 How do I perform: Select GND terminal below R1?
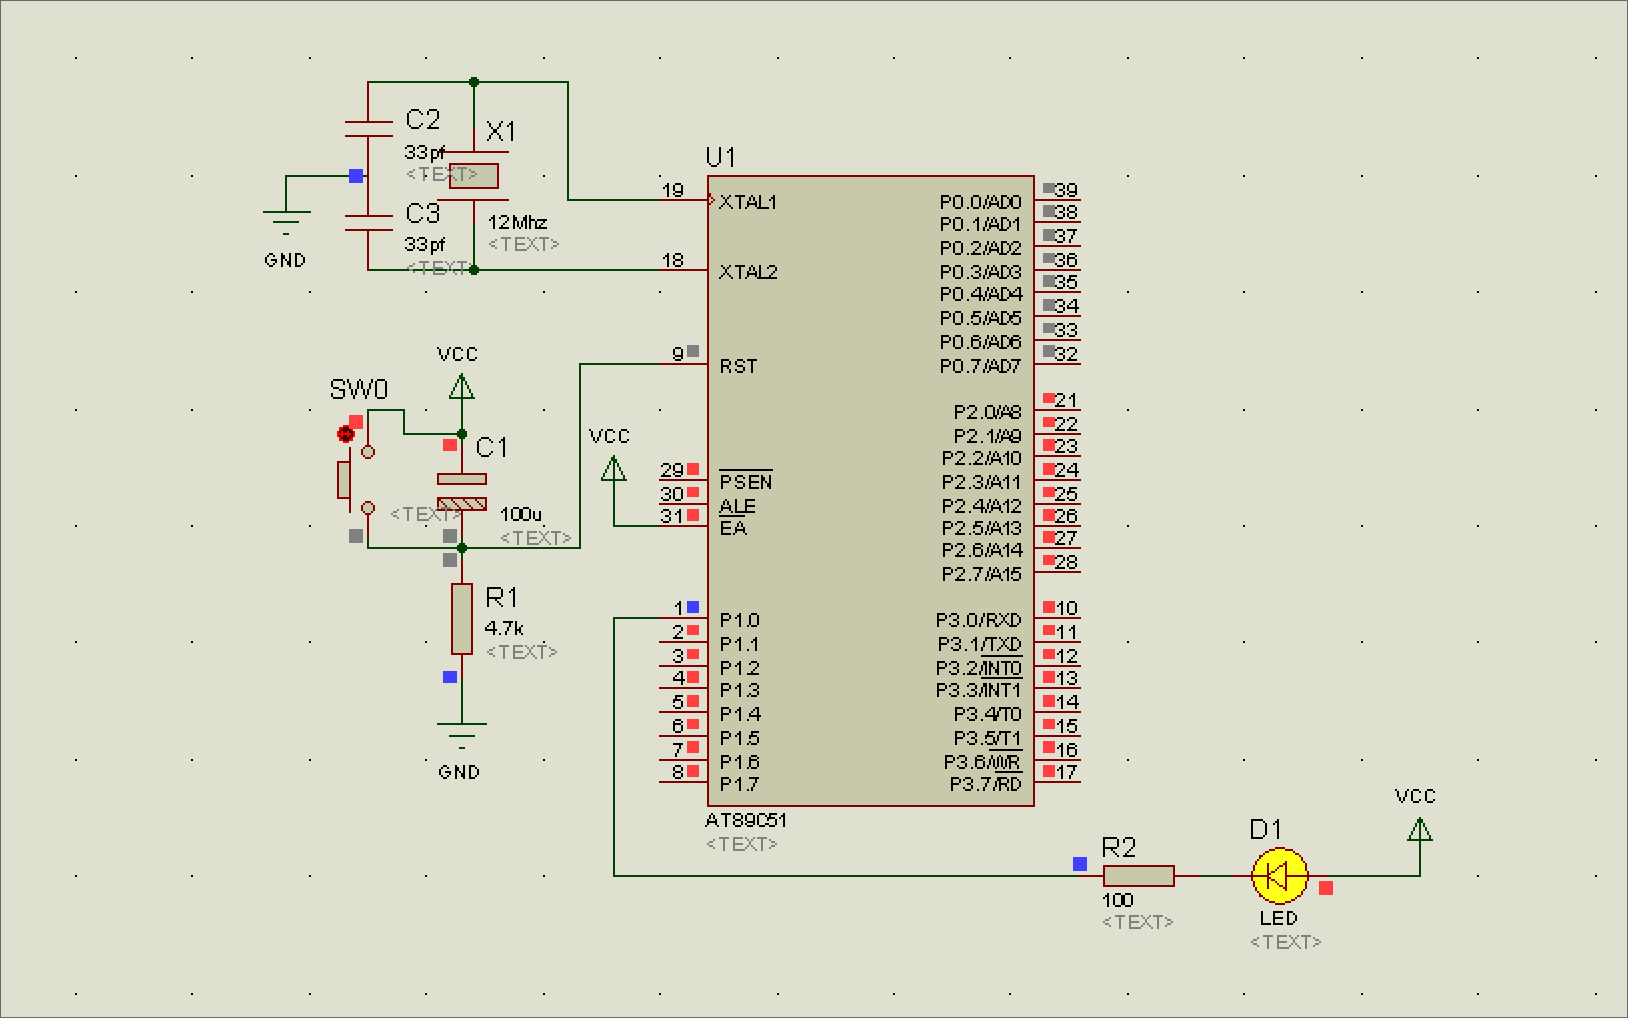[462, 735]
